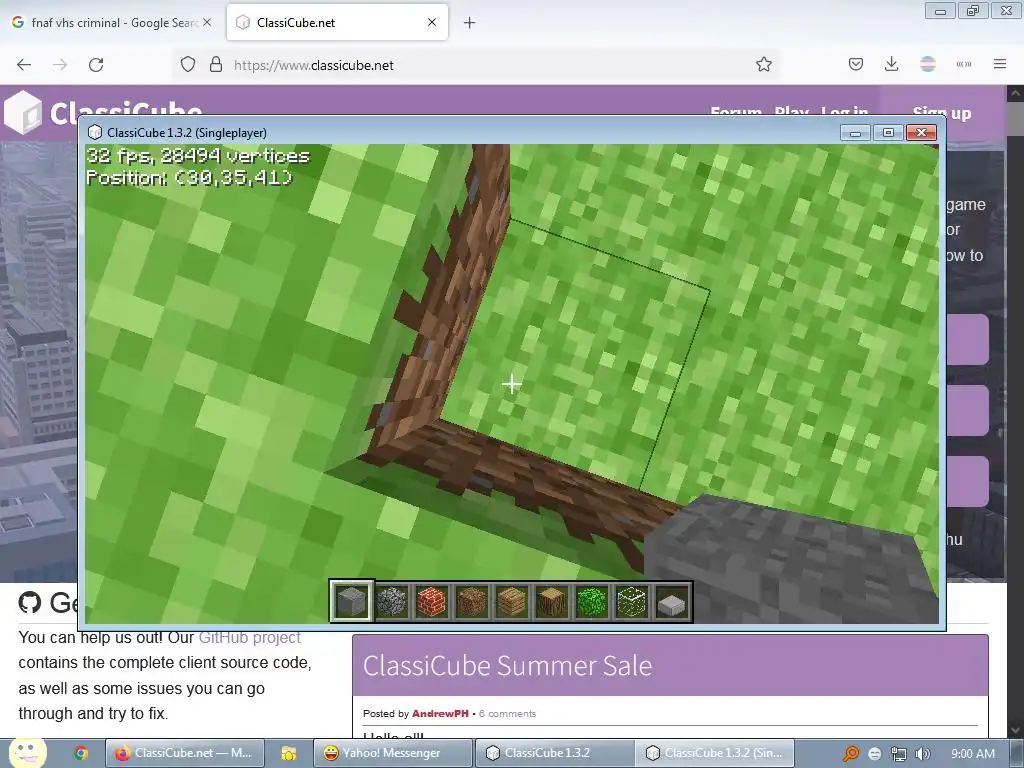The image size is (1024, 768).
Task: Click the smiley icon in system tray
Action: (875, 754)
